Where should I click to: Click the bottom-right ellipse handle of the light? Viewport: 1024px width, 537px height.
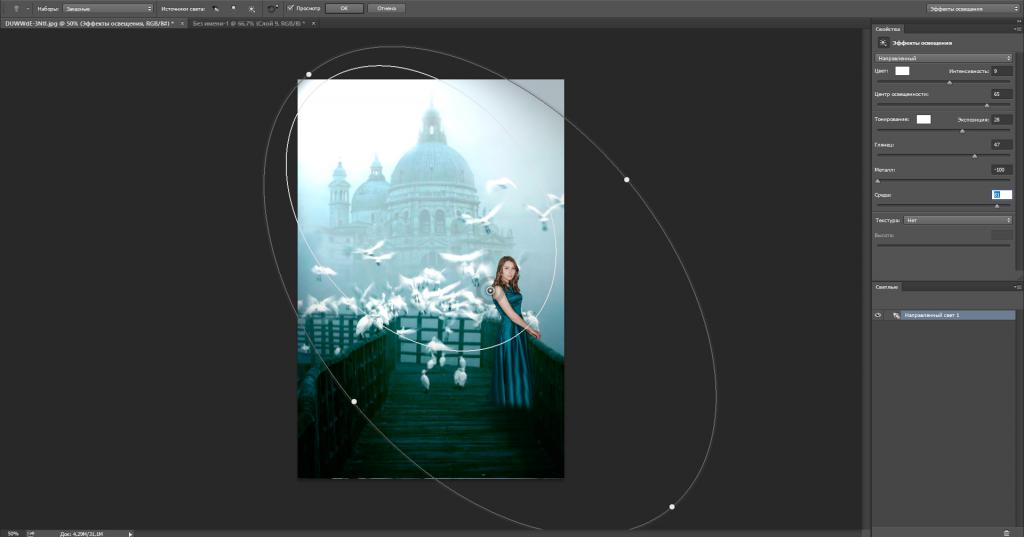pos(672,507)
